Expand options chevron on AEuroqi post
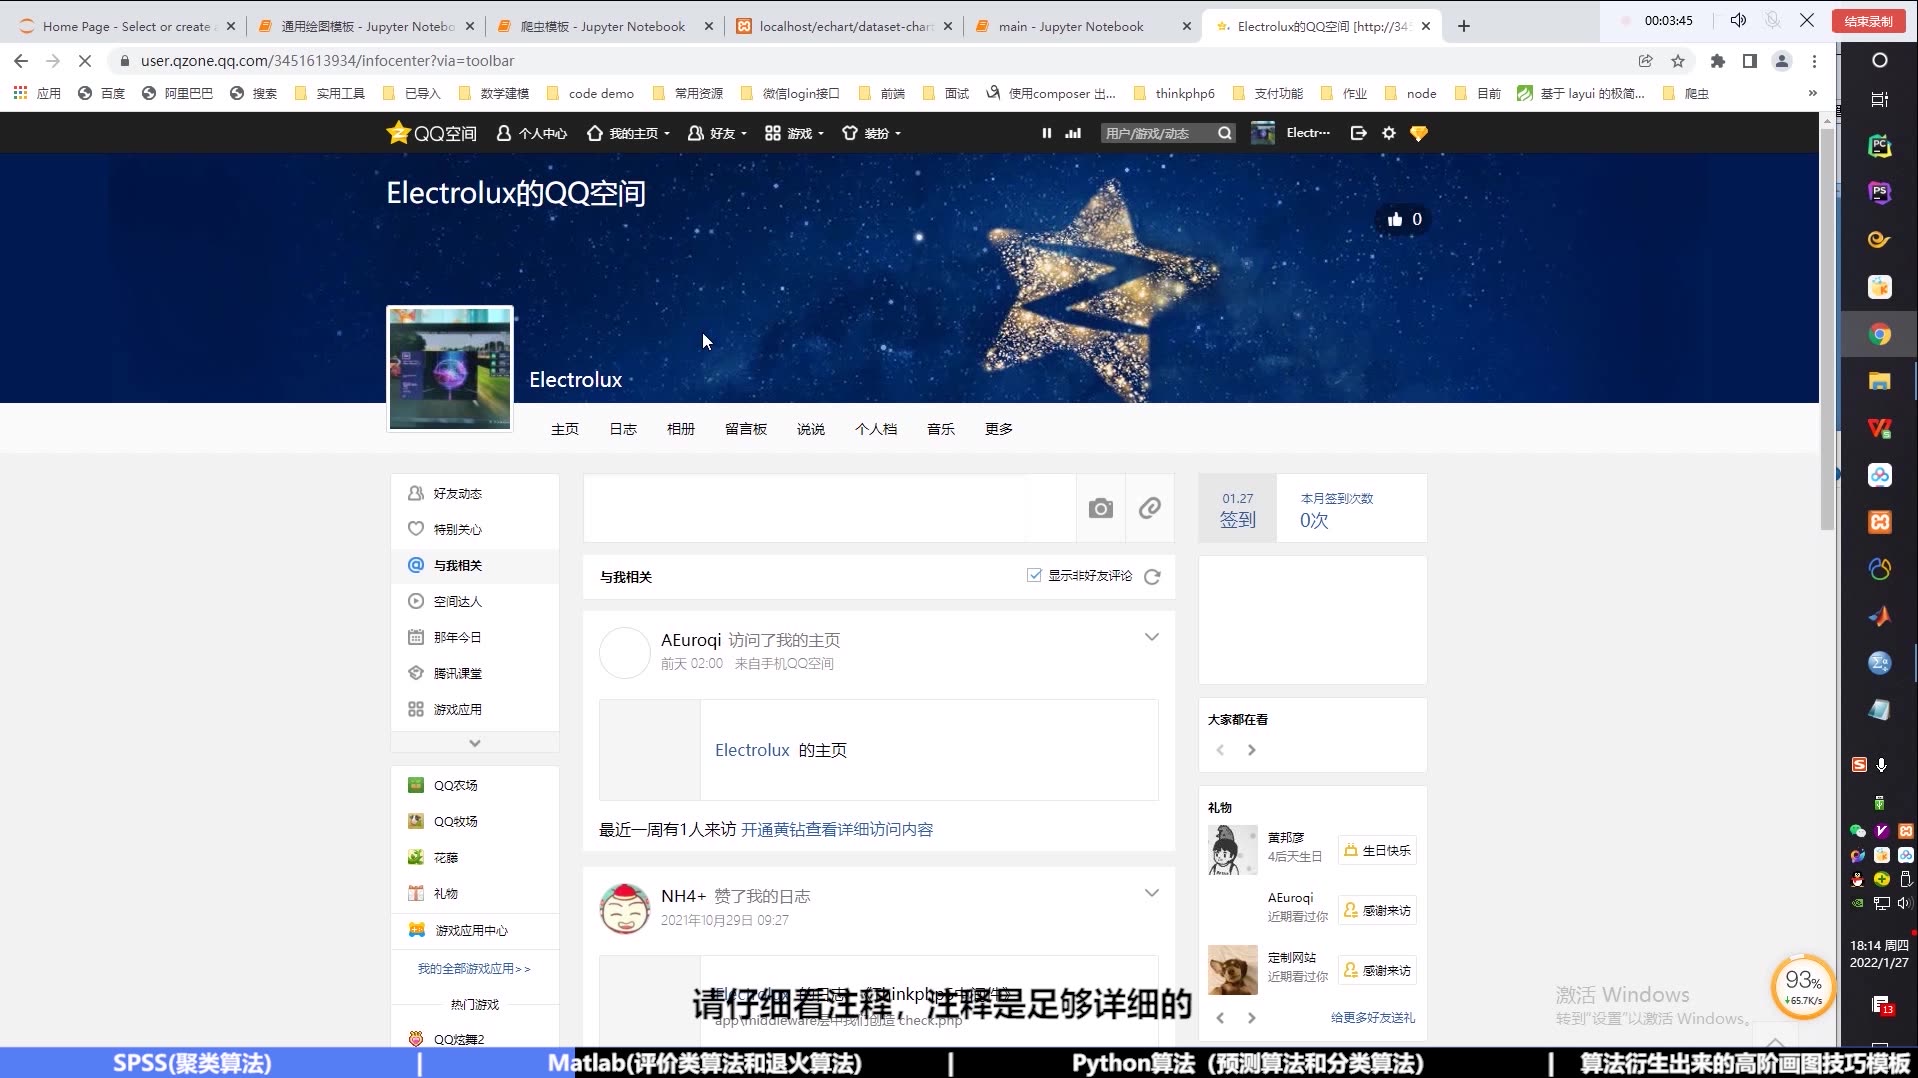The width and height of the screenshot is (1918, 1078). [x=1152, y=637]
